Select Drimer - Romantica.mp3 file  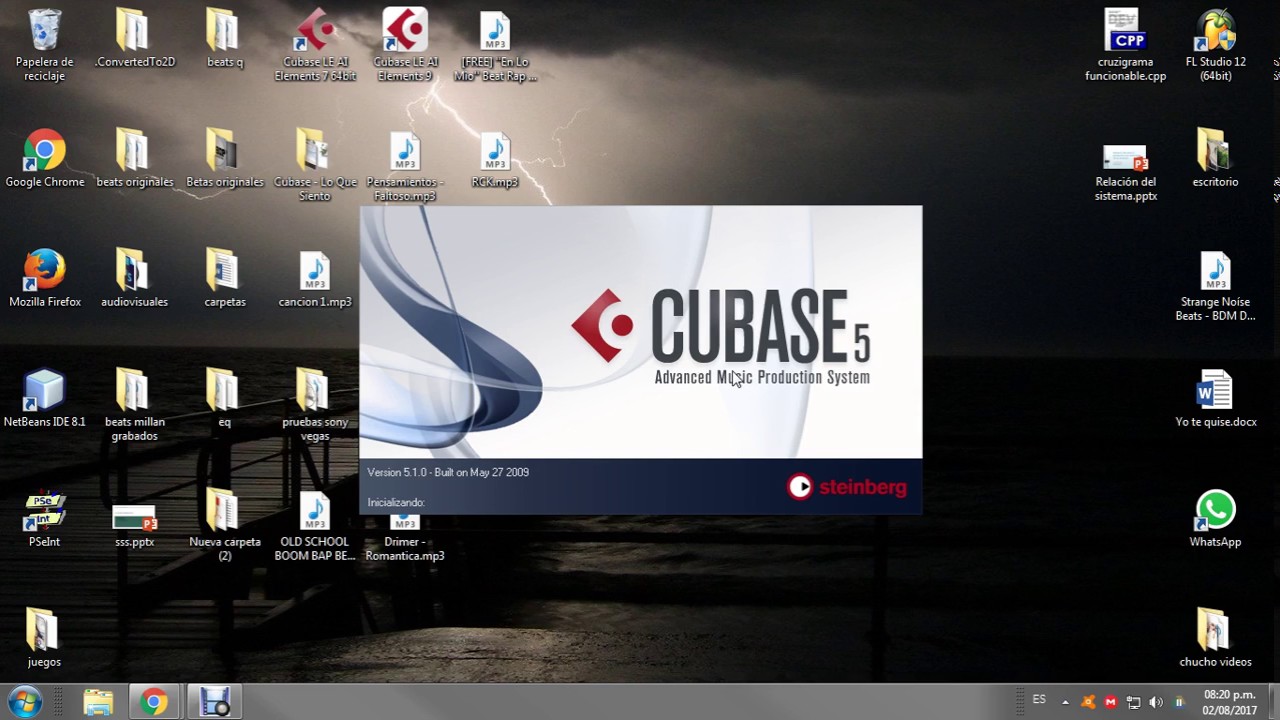coord(405,540)
